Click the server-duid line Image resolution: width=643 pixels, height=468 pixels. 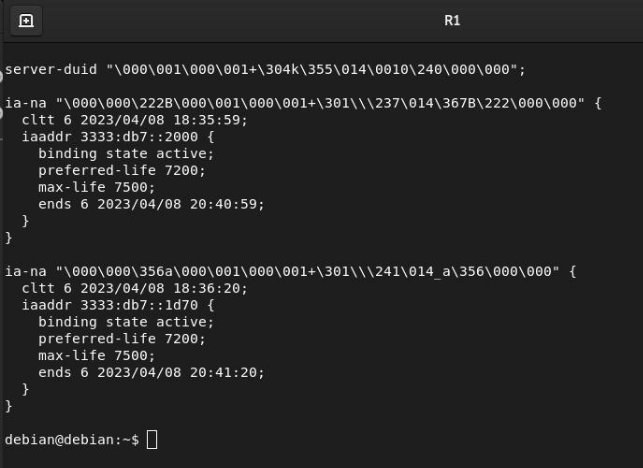(x=265, y=69)
